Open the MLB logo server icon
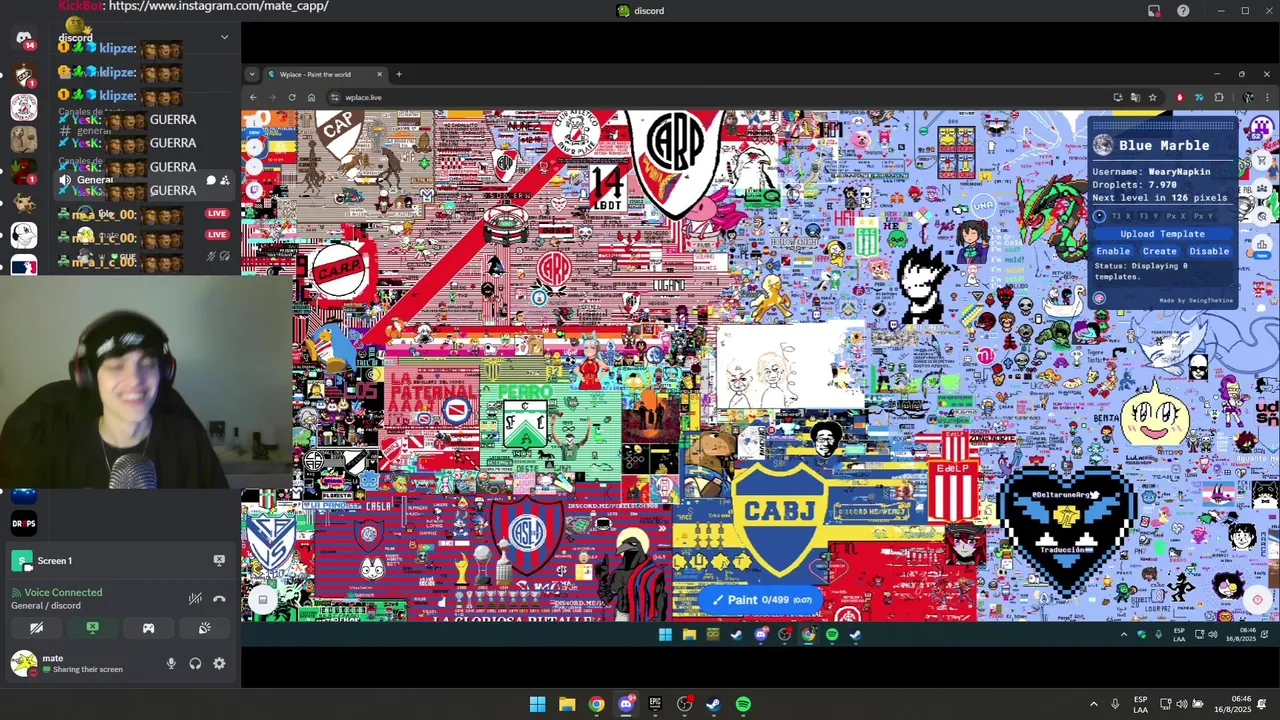 [x=24, y=267]
